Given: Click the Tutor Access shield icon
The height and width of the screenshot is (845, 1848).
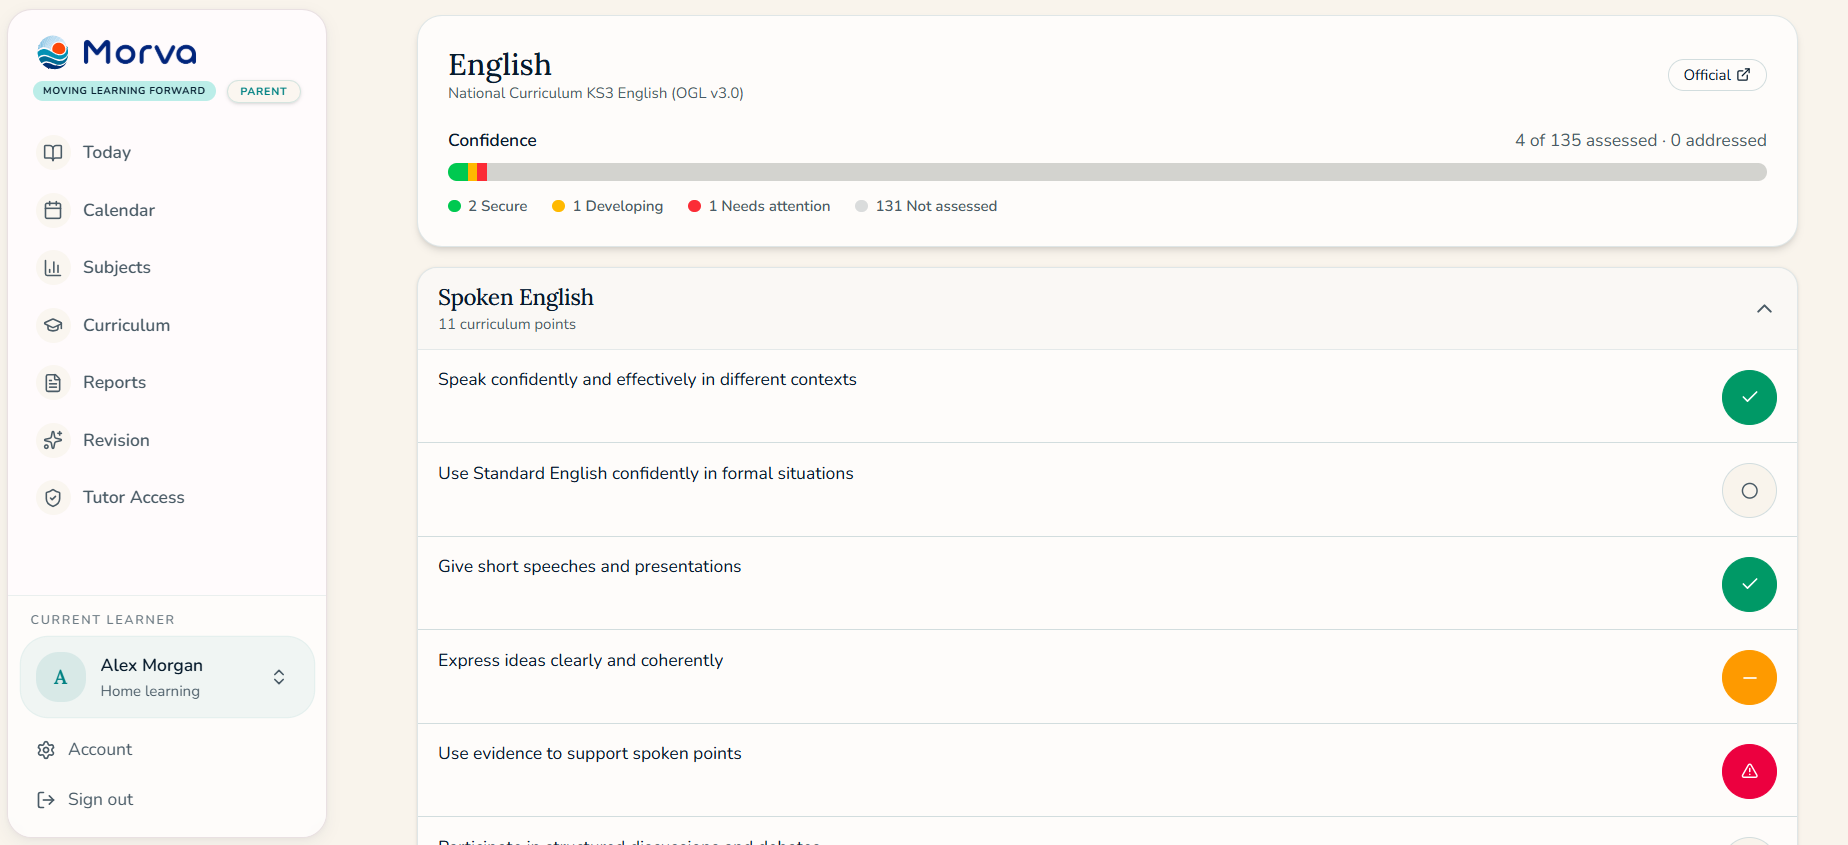Looking at the screenshot, I should pyautogui.click(x=53, y=497).
